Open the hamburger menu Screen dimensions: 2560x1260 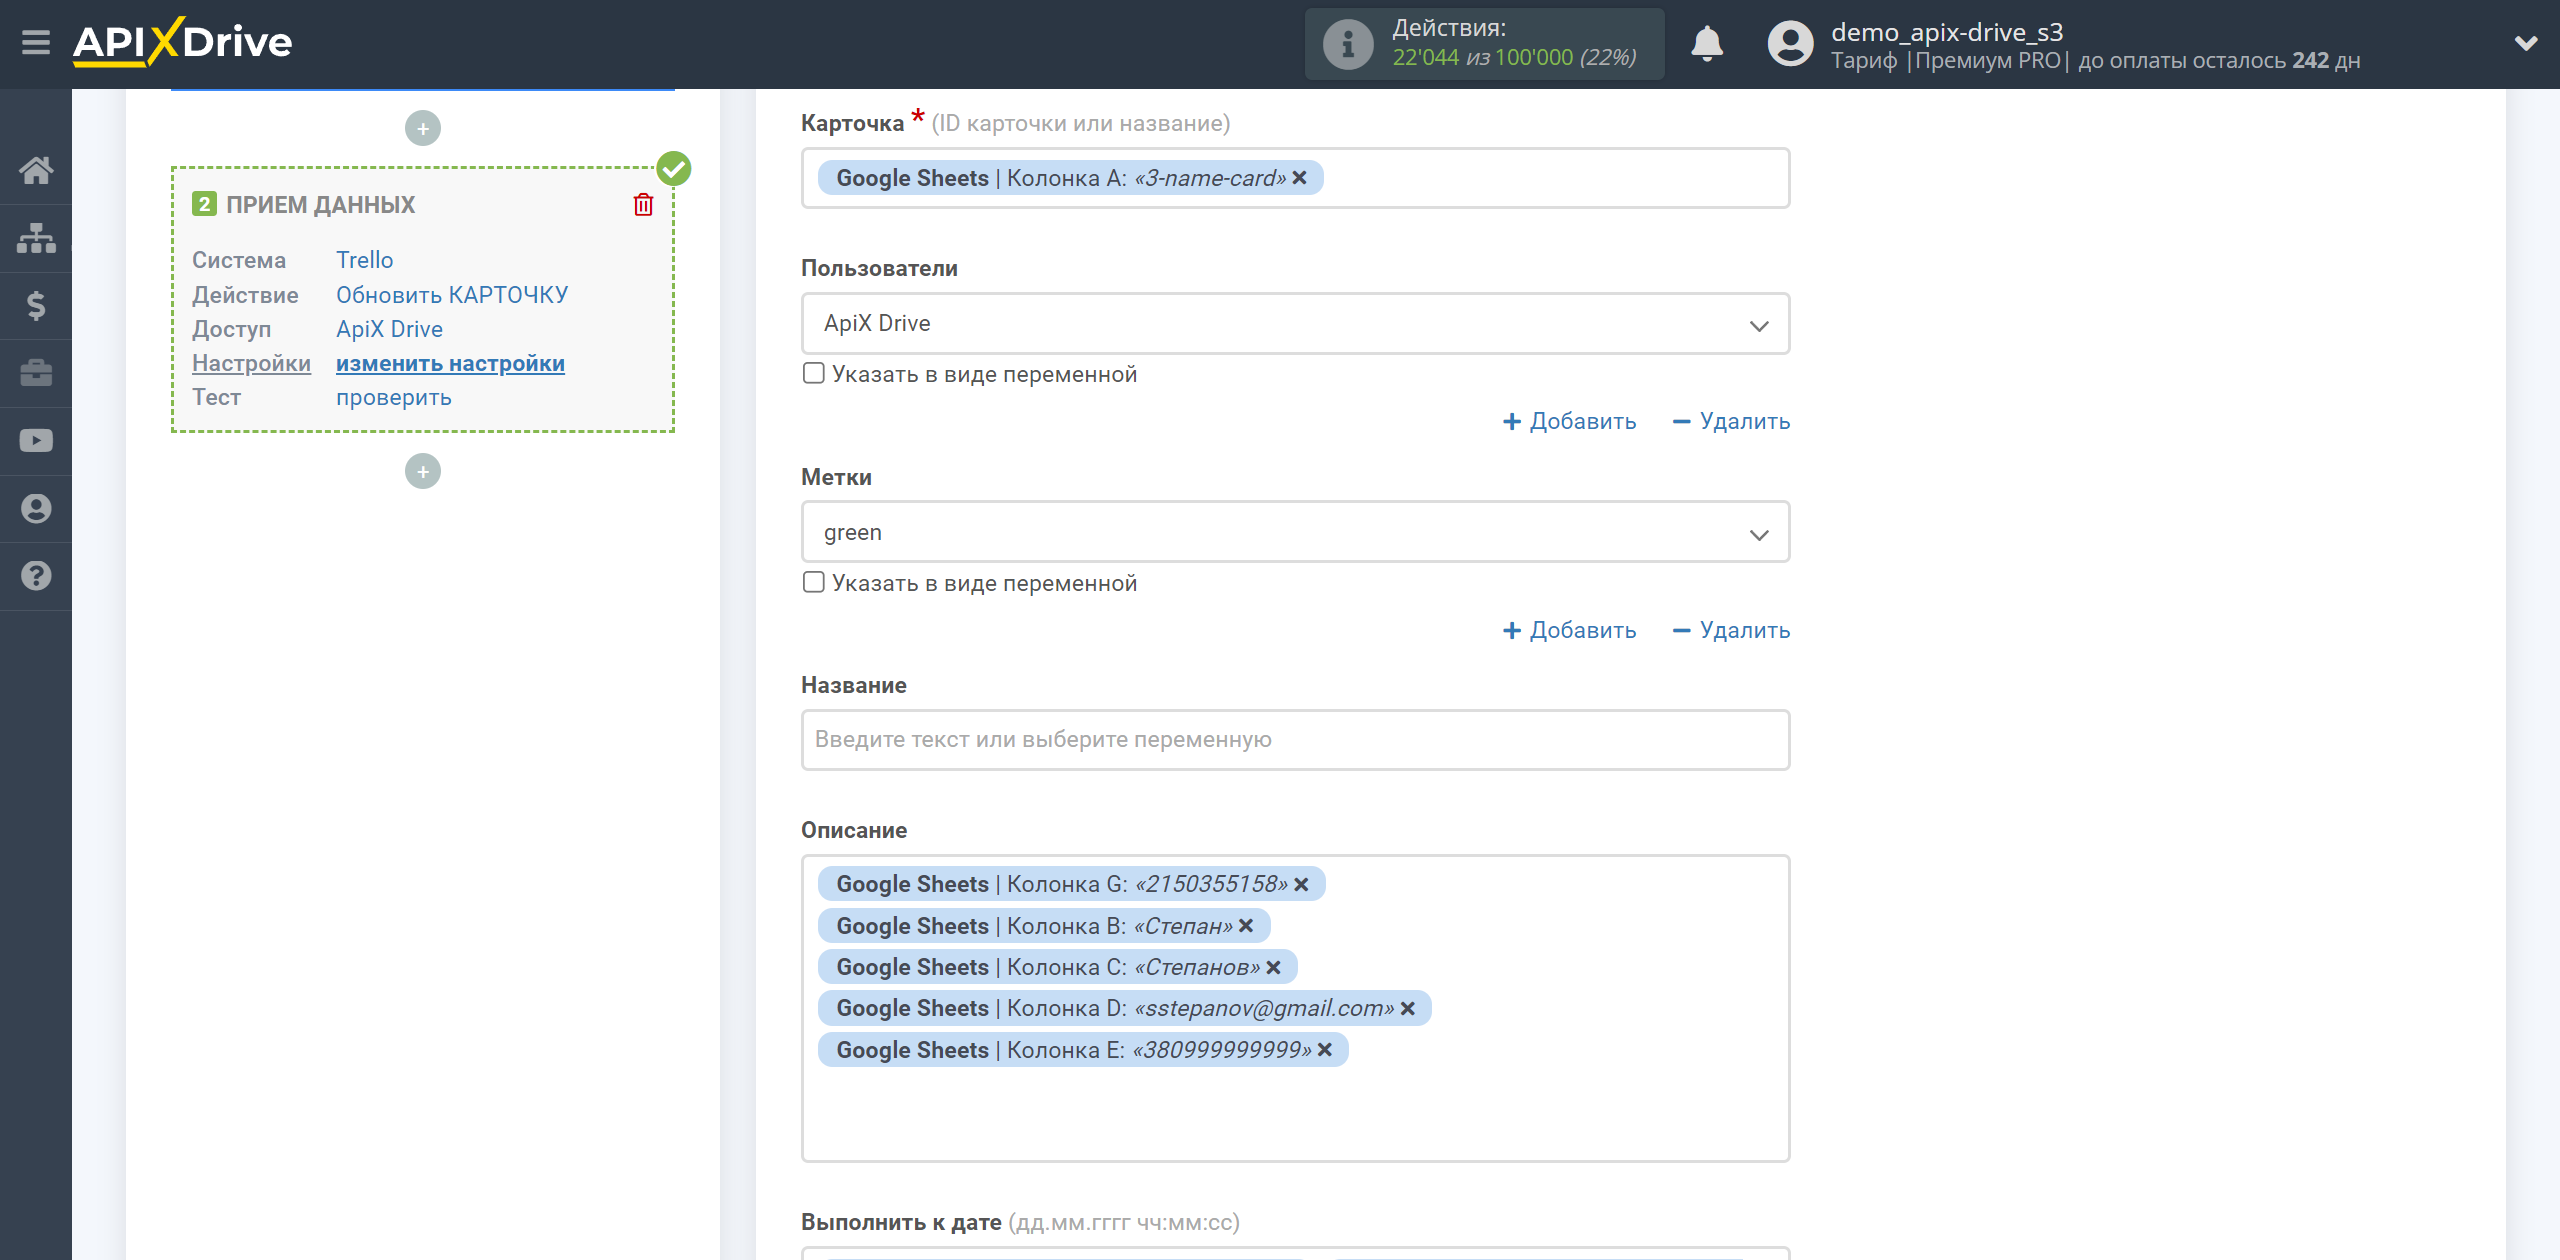(x=36, y=43)
